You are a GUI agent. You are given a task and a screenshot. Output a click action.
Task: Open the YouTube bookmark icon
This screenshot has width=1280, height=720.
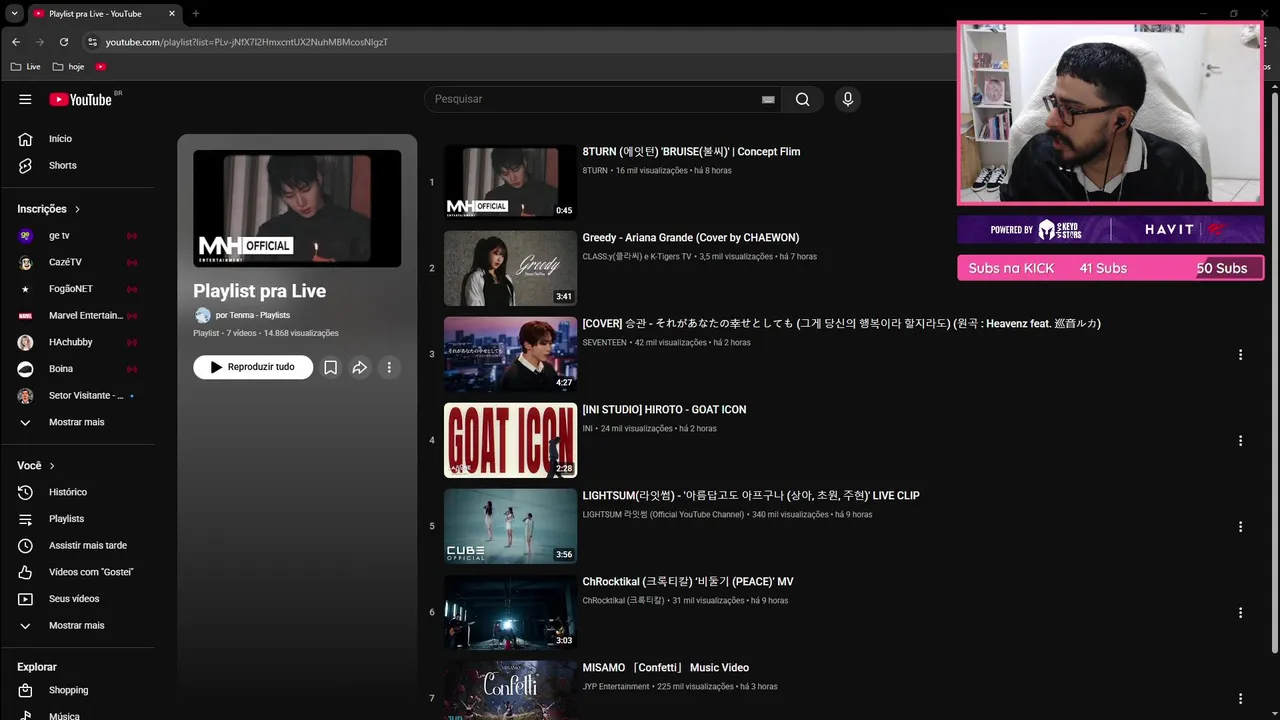(x=101, y=67)
